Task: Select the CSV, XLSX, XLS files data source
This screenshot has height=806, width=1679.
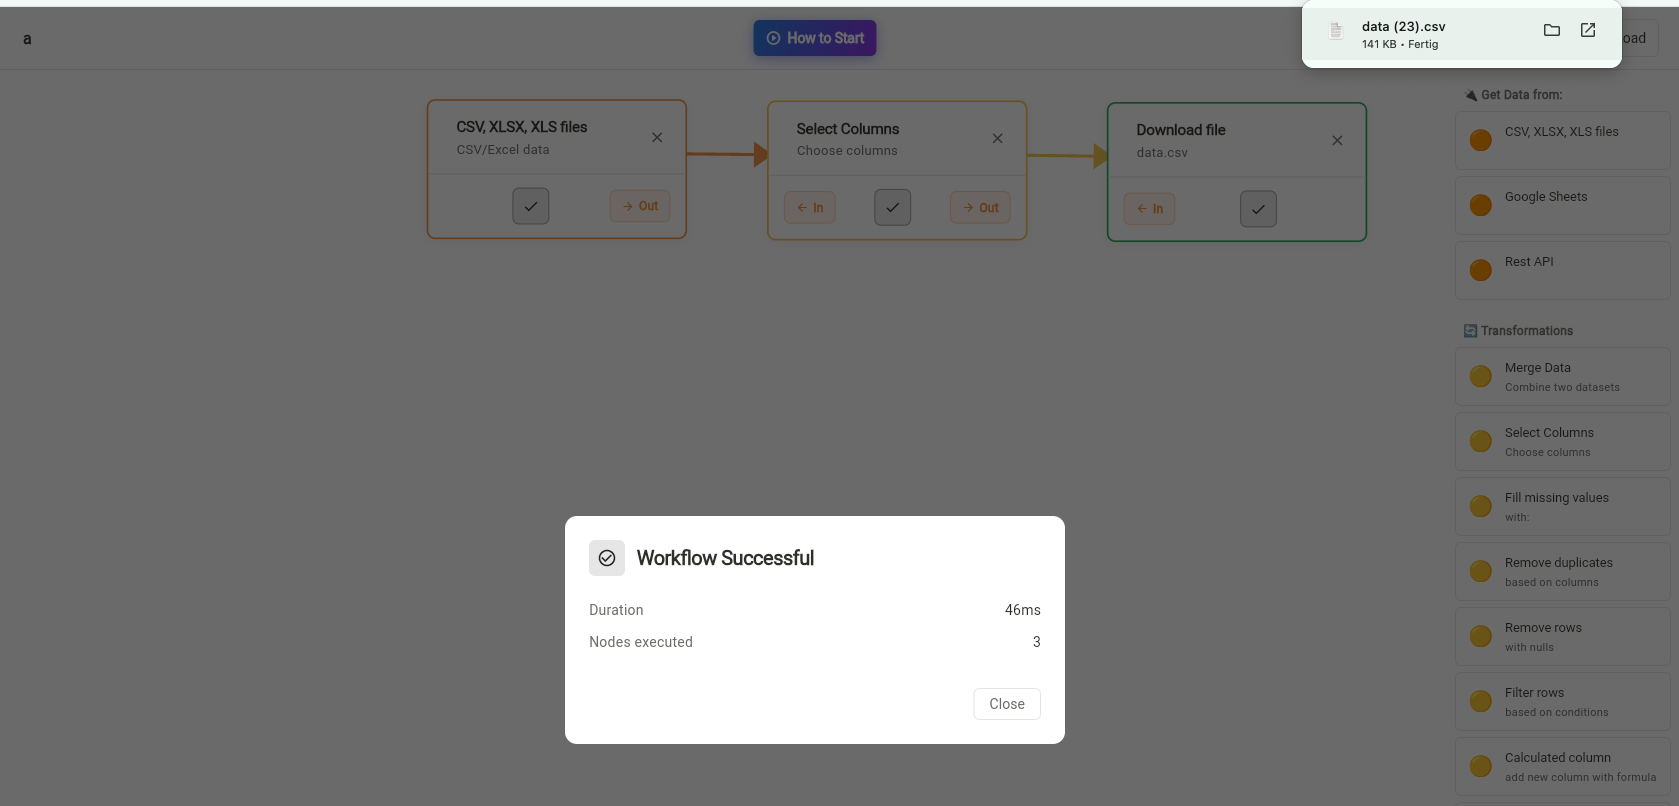Action: (1561, 139)
